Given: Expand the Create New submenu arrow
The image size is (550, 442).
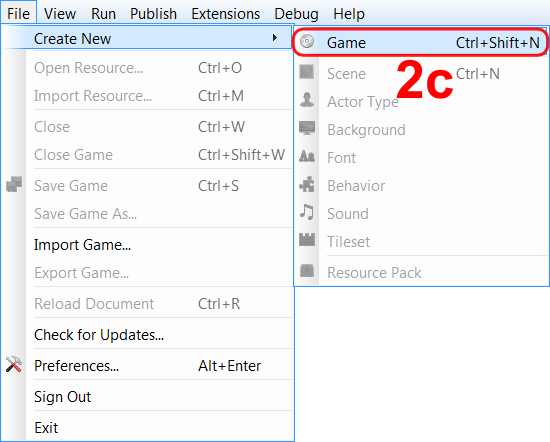Looking at the screenshot, I should pos(275,38).
